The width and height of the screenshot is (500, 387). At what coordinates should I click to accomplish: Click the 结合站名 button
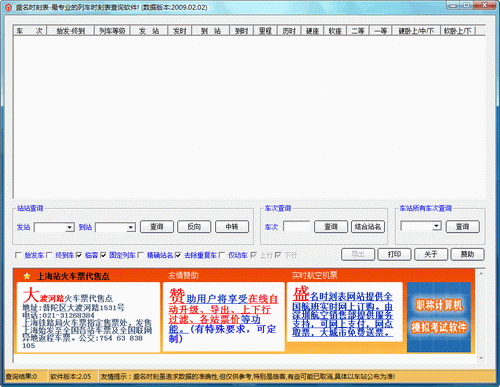(x=368, y=227)
